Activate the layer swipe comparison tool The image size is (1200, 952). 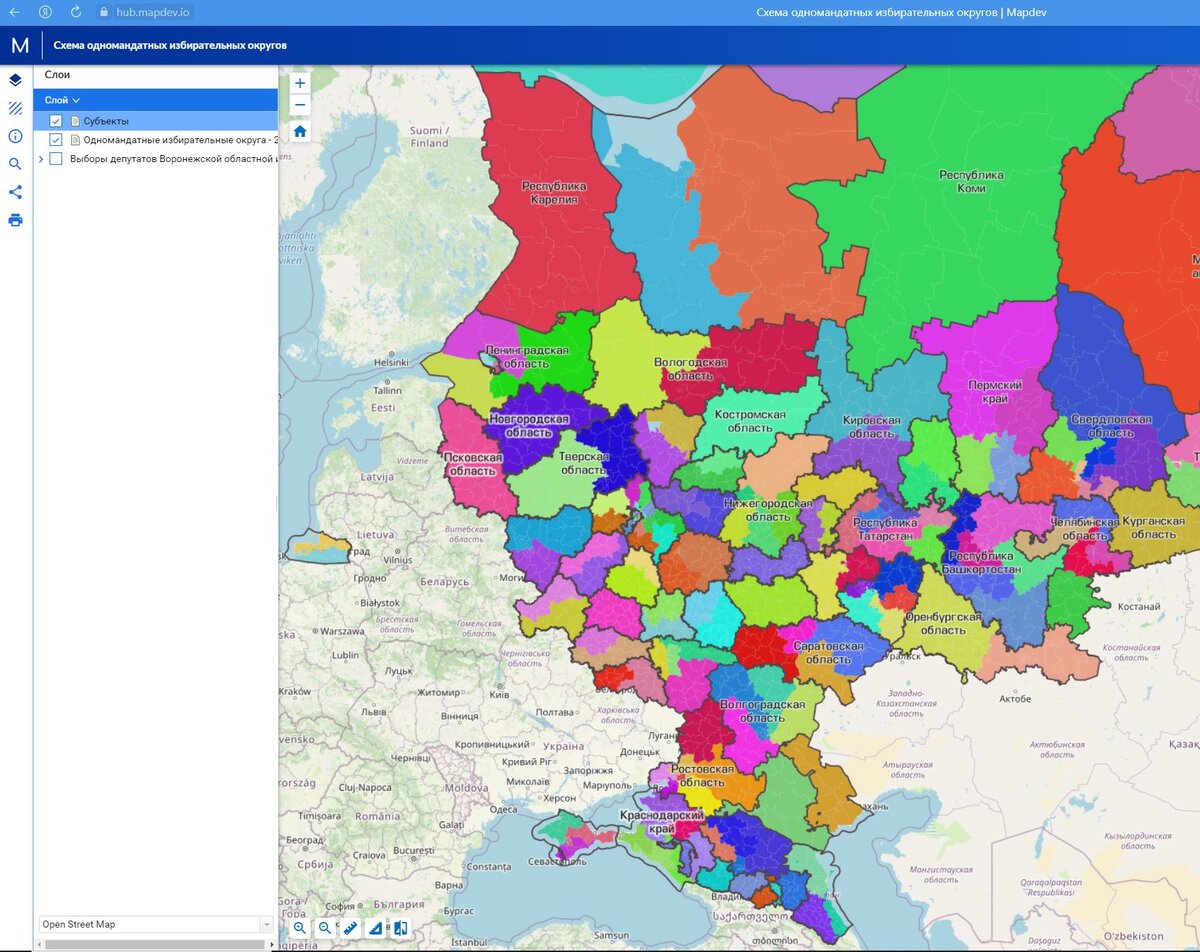pyautogui.click(x=399, y=927)
